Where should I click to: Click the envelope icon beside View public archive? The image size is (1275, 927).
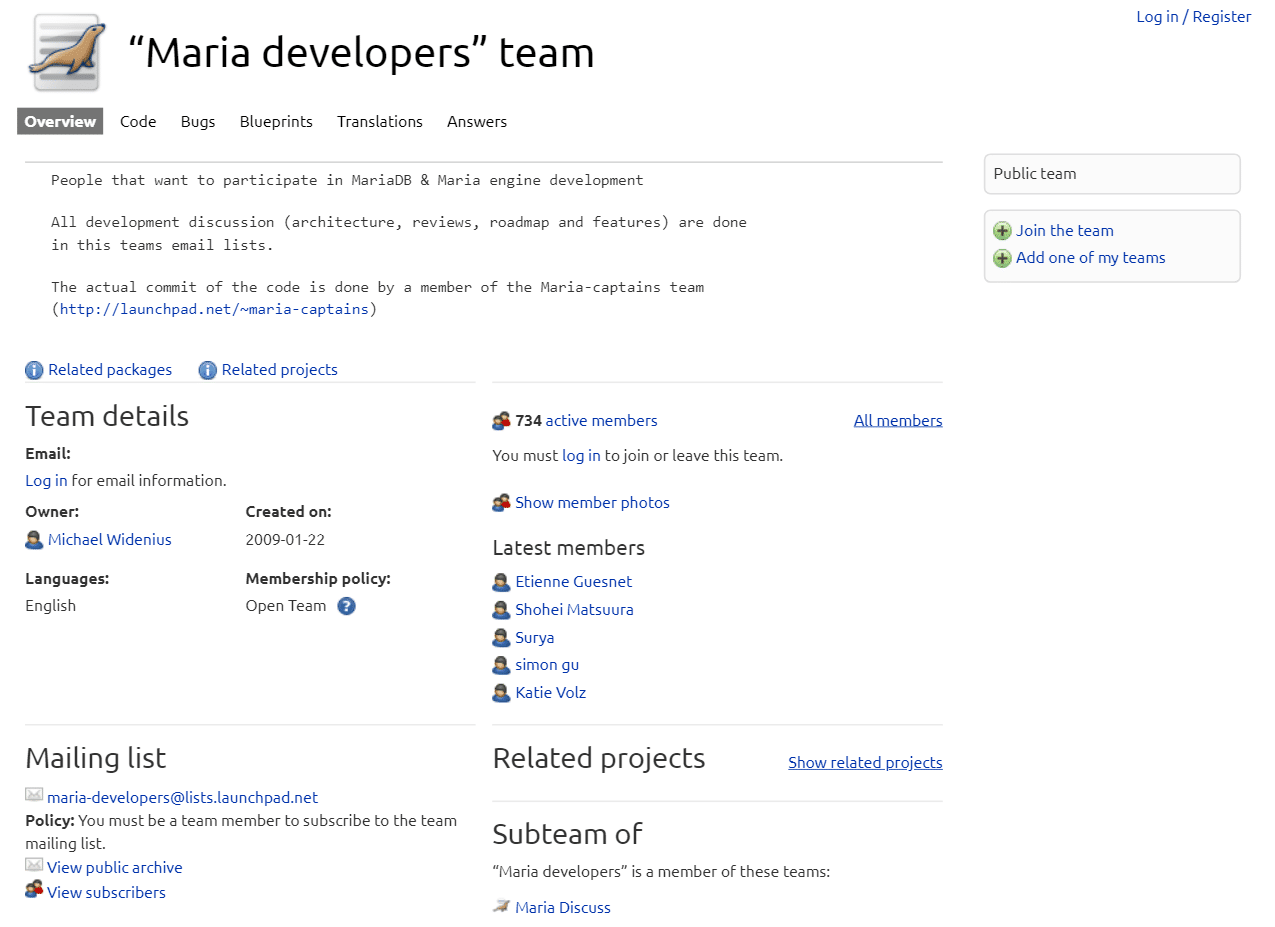click(33, 866)
